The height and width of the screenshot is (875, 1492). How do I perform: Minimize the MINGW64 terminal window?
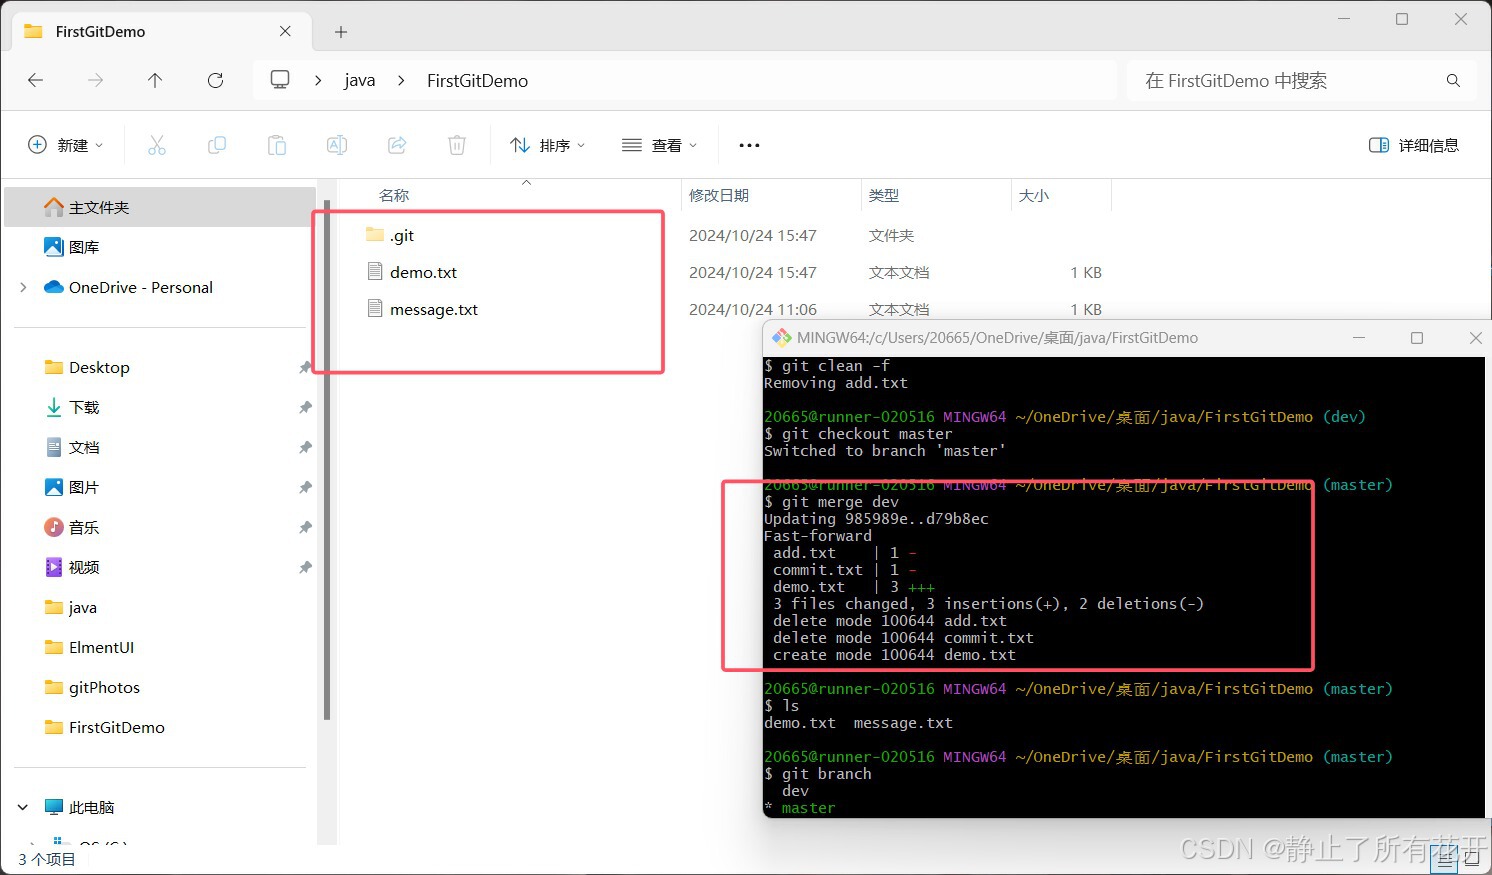pos(1359,338)
